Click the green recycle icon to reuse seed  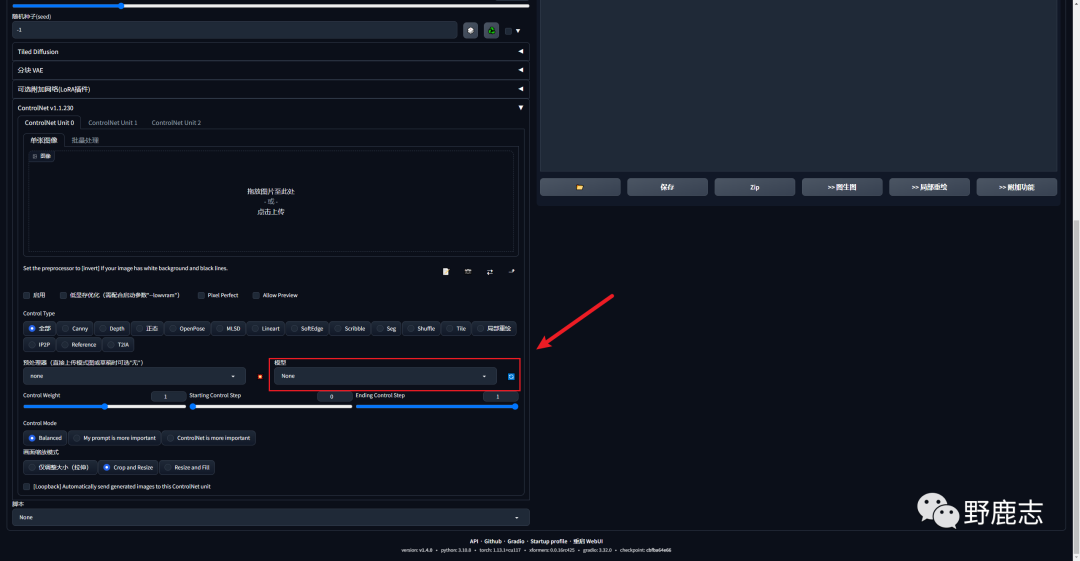(491, 30)
